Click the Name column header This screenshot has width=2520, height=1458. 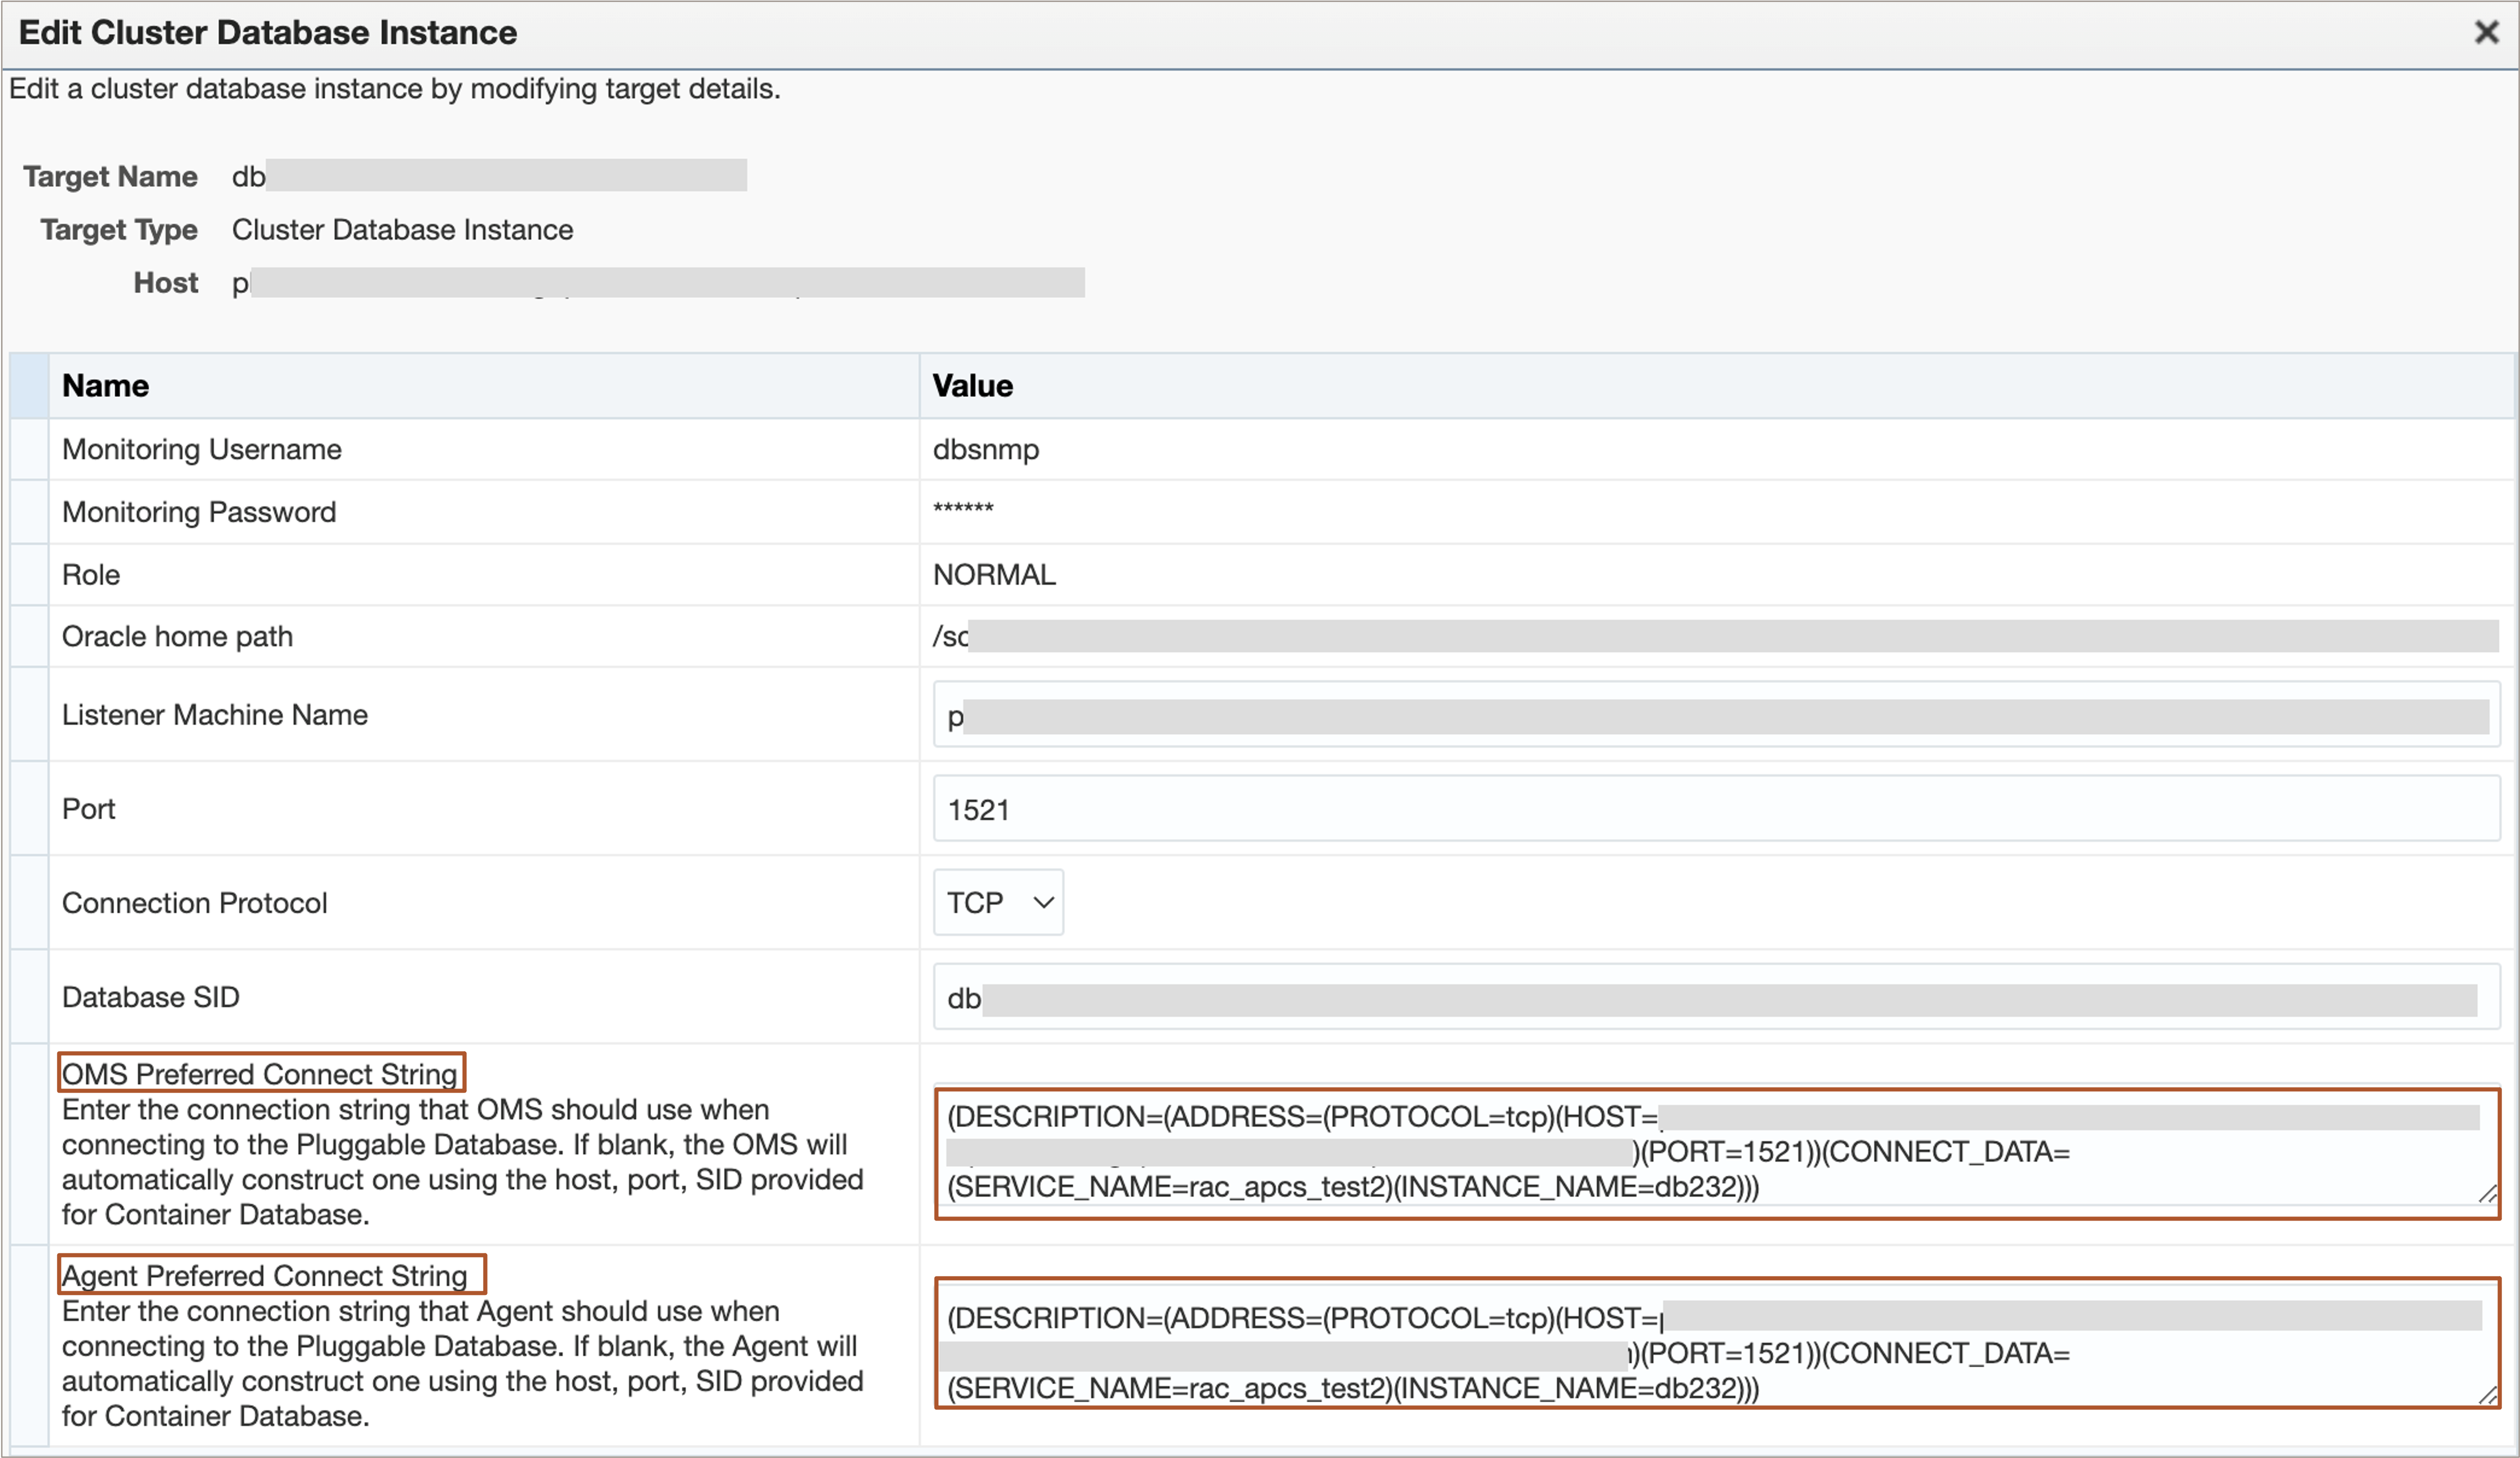(105, 386)
